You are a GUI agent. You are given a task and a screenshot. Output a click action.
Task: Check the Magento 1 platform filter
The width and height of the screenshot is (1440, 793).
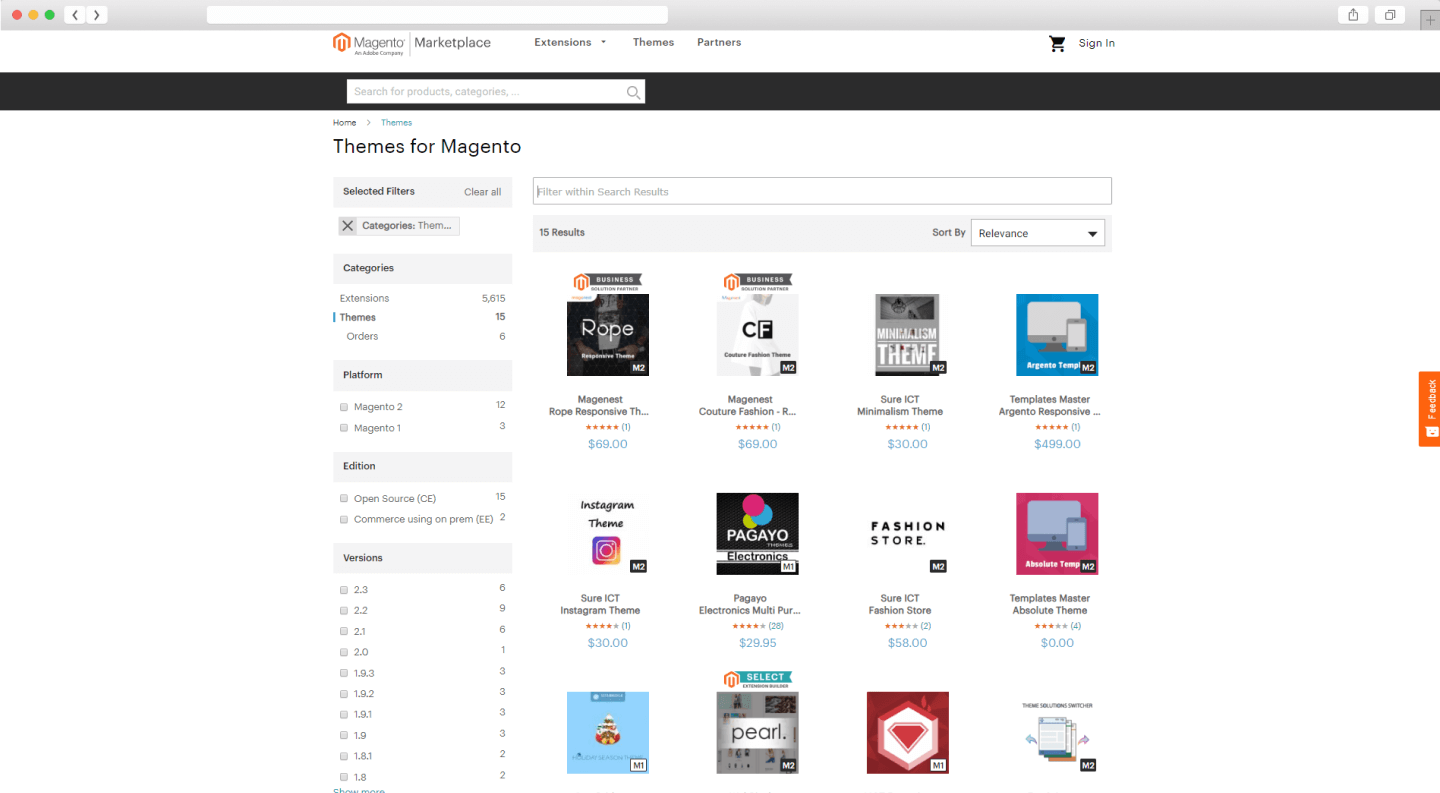(x=344, y=428)
